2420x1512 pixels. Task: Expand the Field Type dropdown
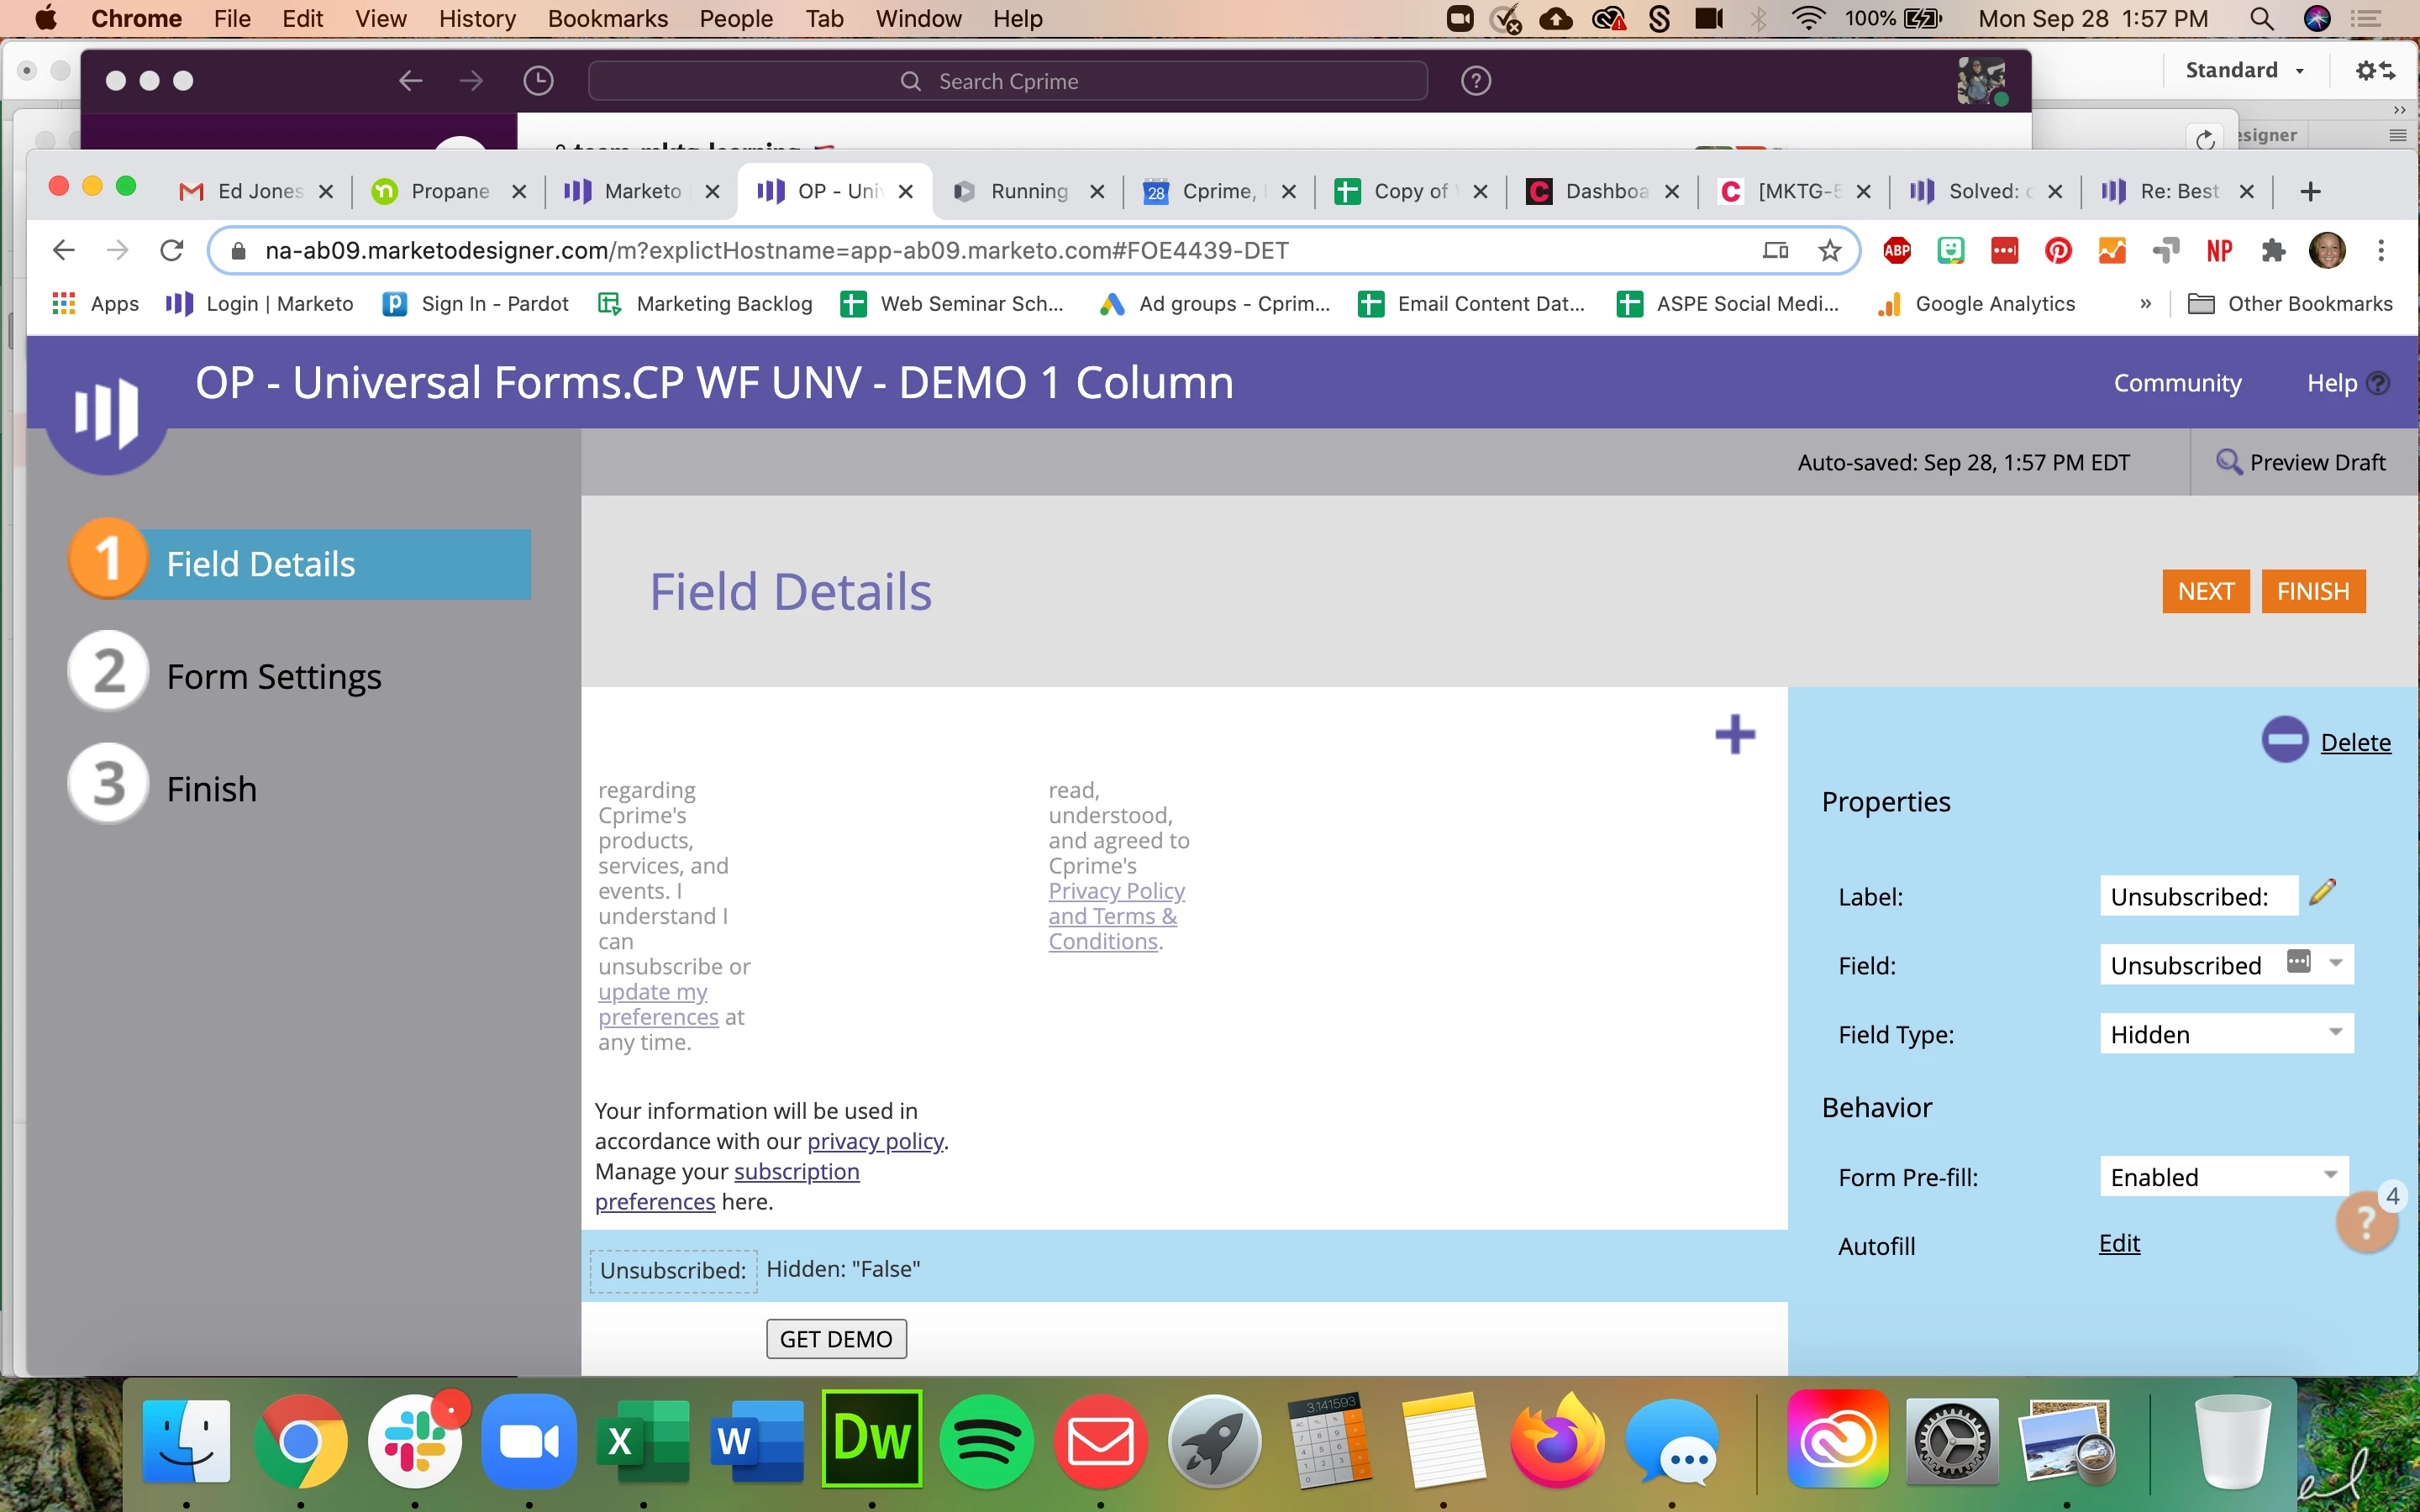[x=2335, y=1032]
